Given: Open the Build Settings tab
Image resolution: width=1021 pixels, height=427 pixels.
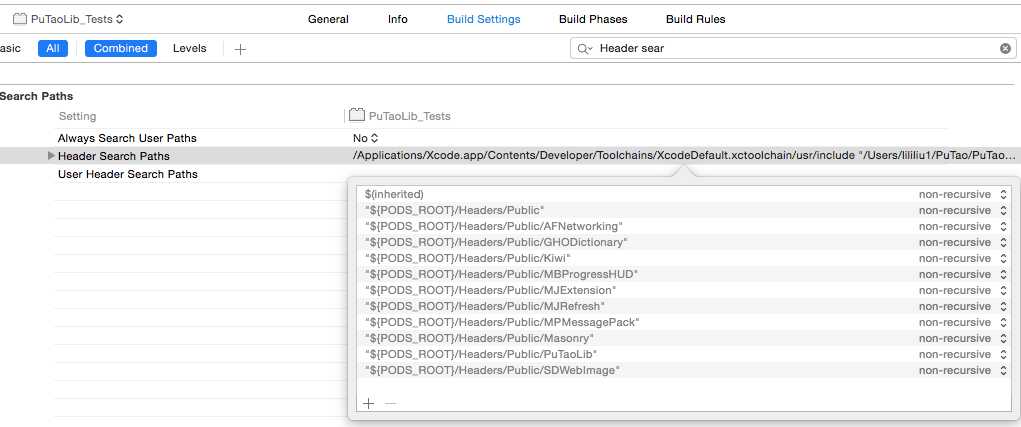Looking at the screenshot, I should pyautogui.click(x=484, y=19).
